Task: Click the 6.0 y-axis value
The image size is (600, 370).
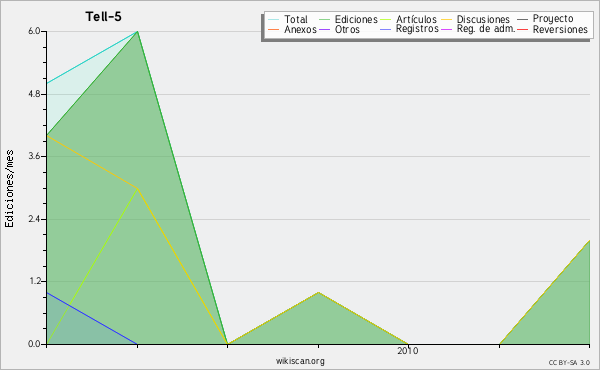Action: pos(34,31)
